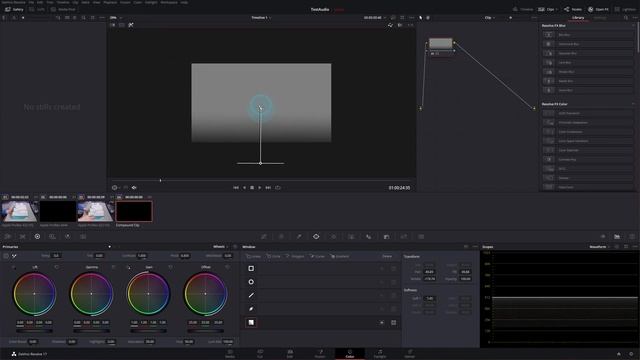Screen dimensions: 640x360
Task: Open the viewer zoom dropdown
Action: click(x=116, y=18)
